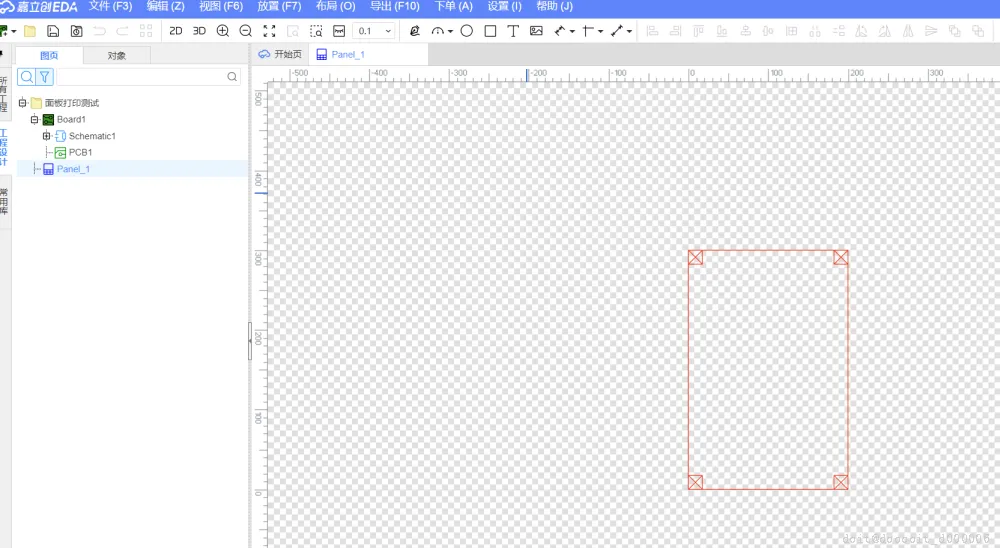Open the 导出 (F10) menu
1000x548 pixels.
coord(395,6)
